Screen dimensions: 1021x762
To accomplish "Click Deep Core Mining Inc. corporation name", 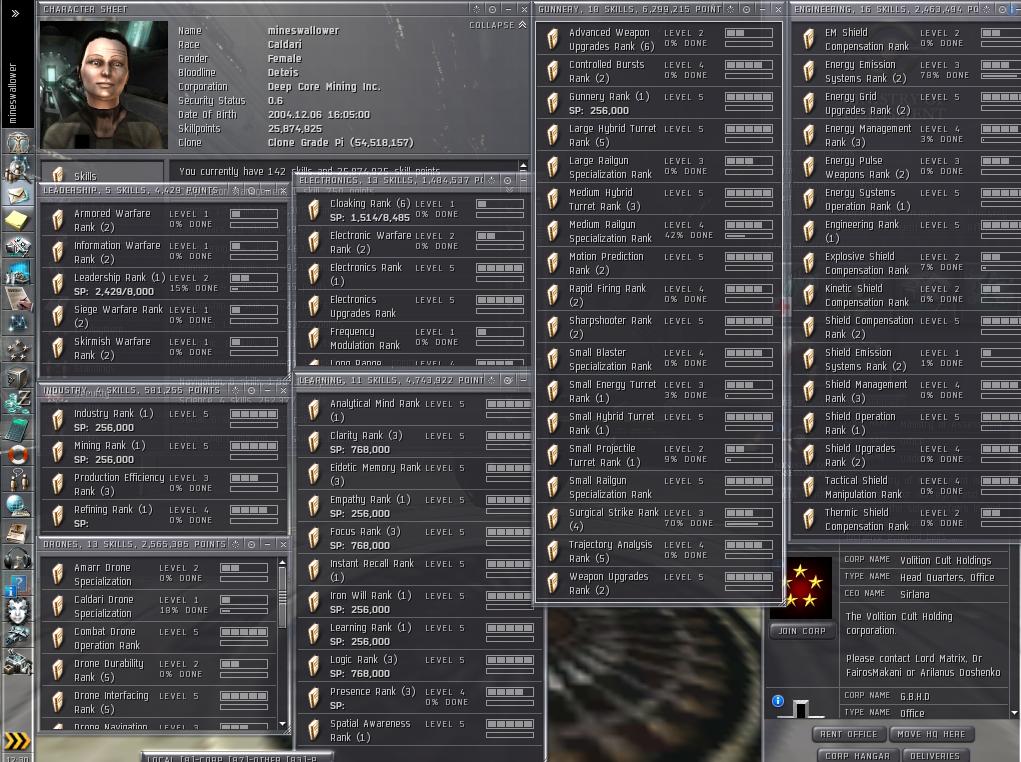I will click(324, 87).
